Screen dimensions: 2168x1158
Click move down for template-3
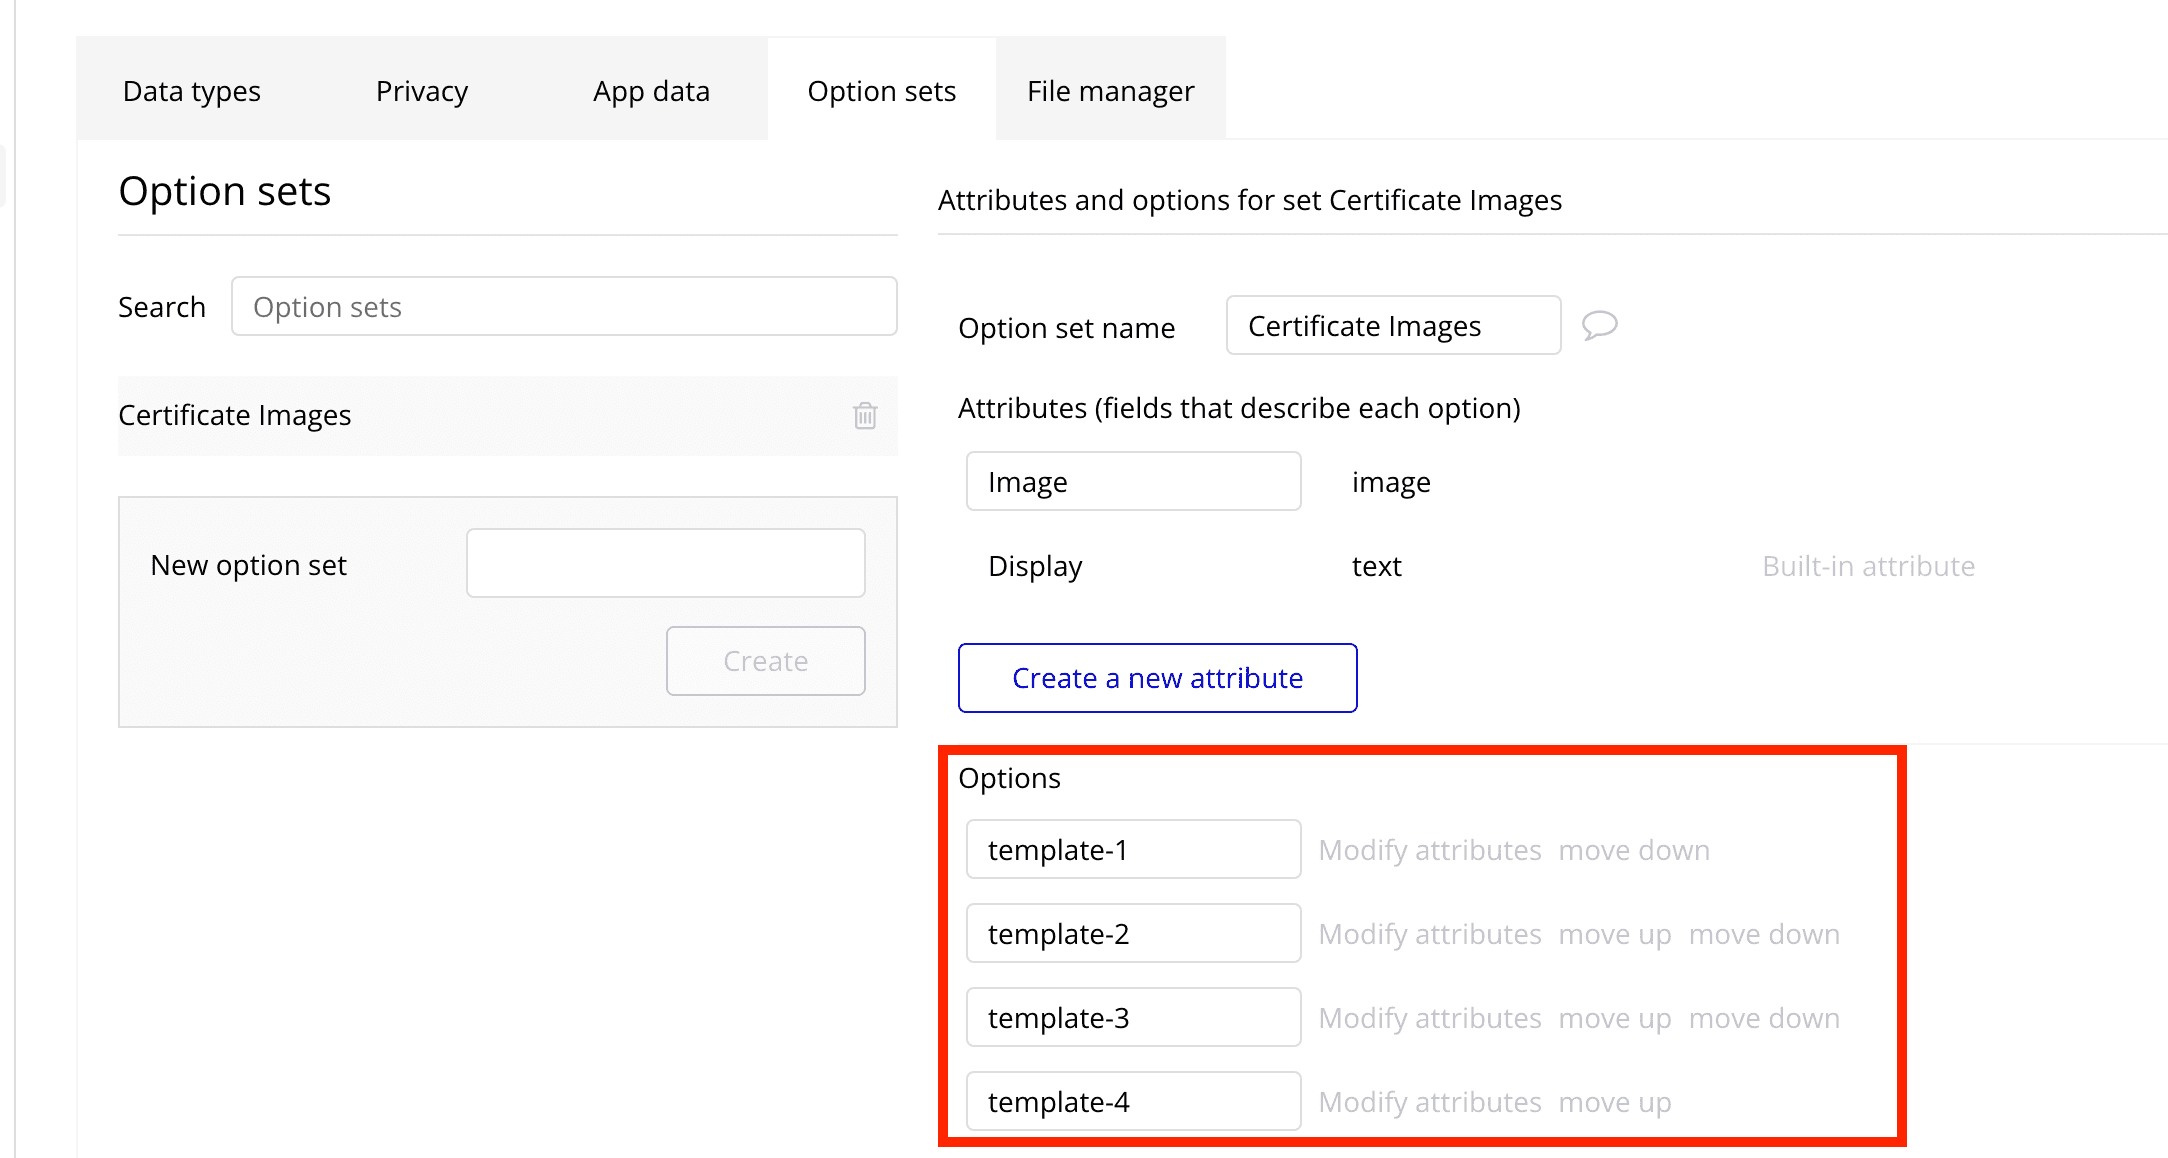1763,1018
